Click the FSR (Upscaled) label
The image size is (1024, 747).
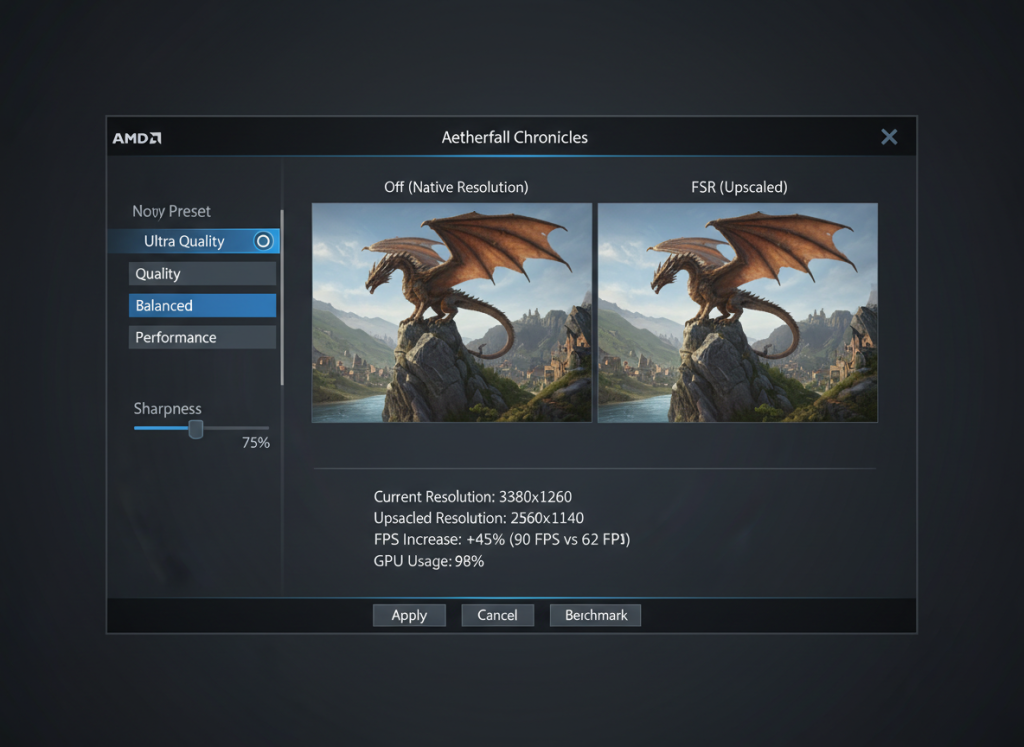[739, 187]
